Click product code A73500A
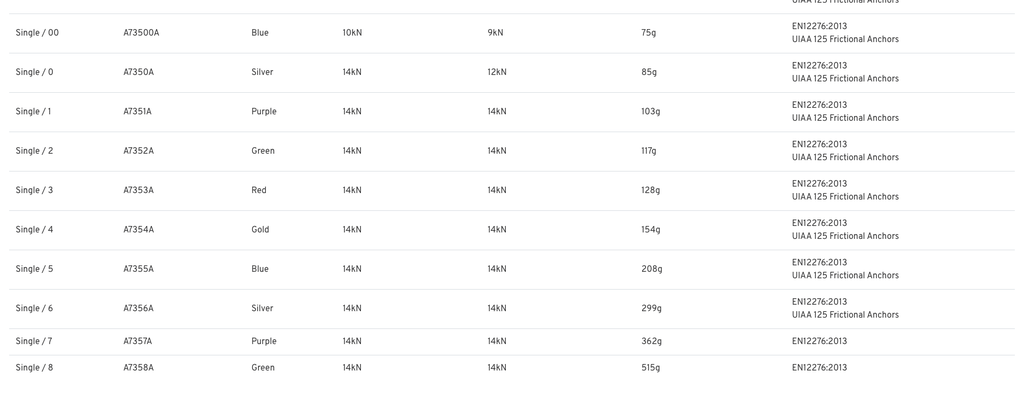 (x=141, y=33)
